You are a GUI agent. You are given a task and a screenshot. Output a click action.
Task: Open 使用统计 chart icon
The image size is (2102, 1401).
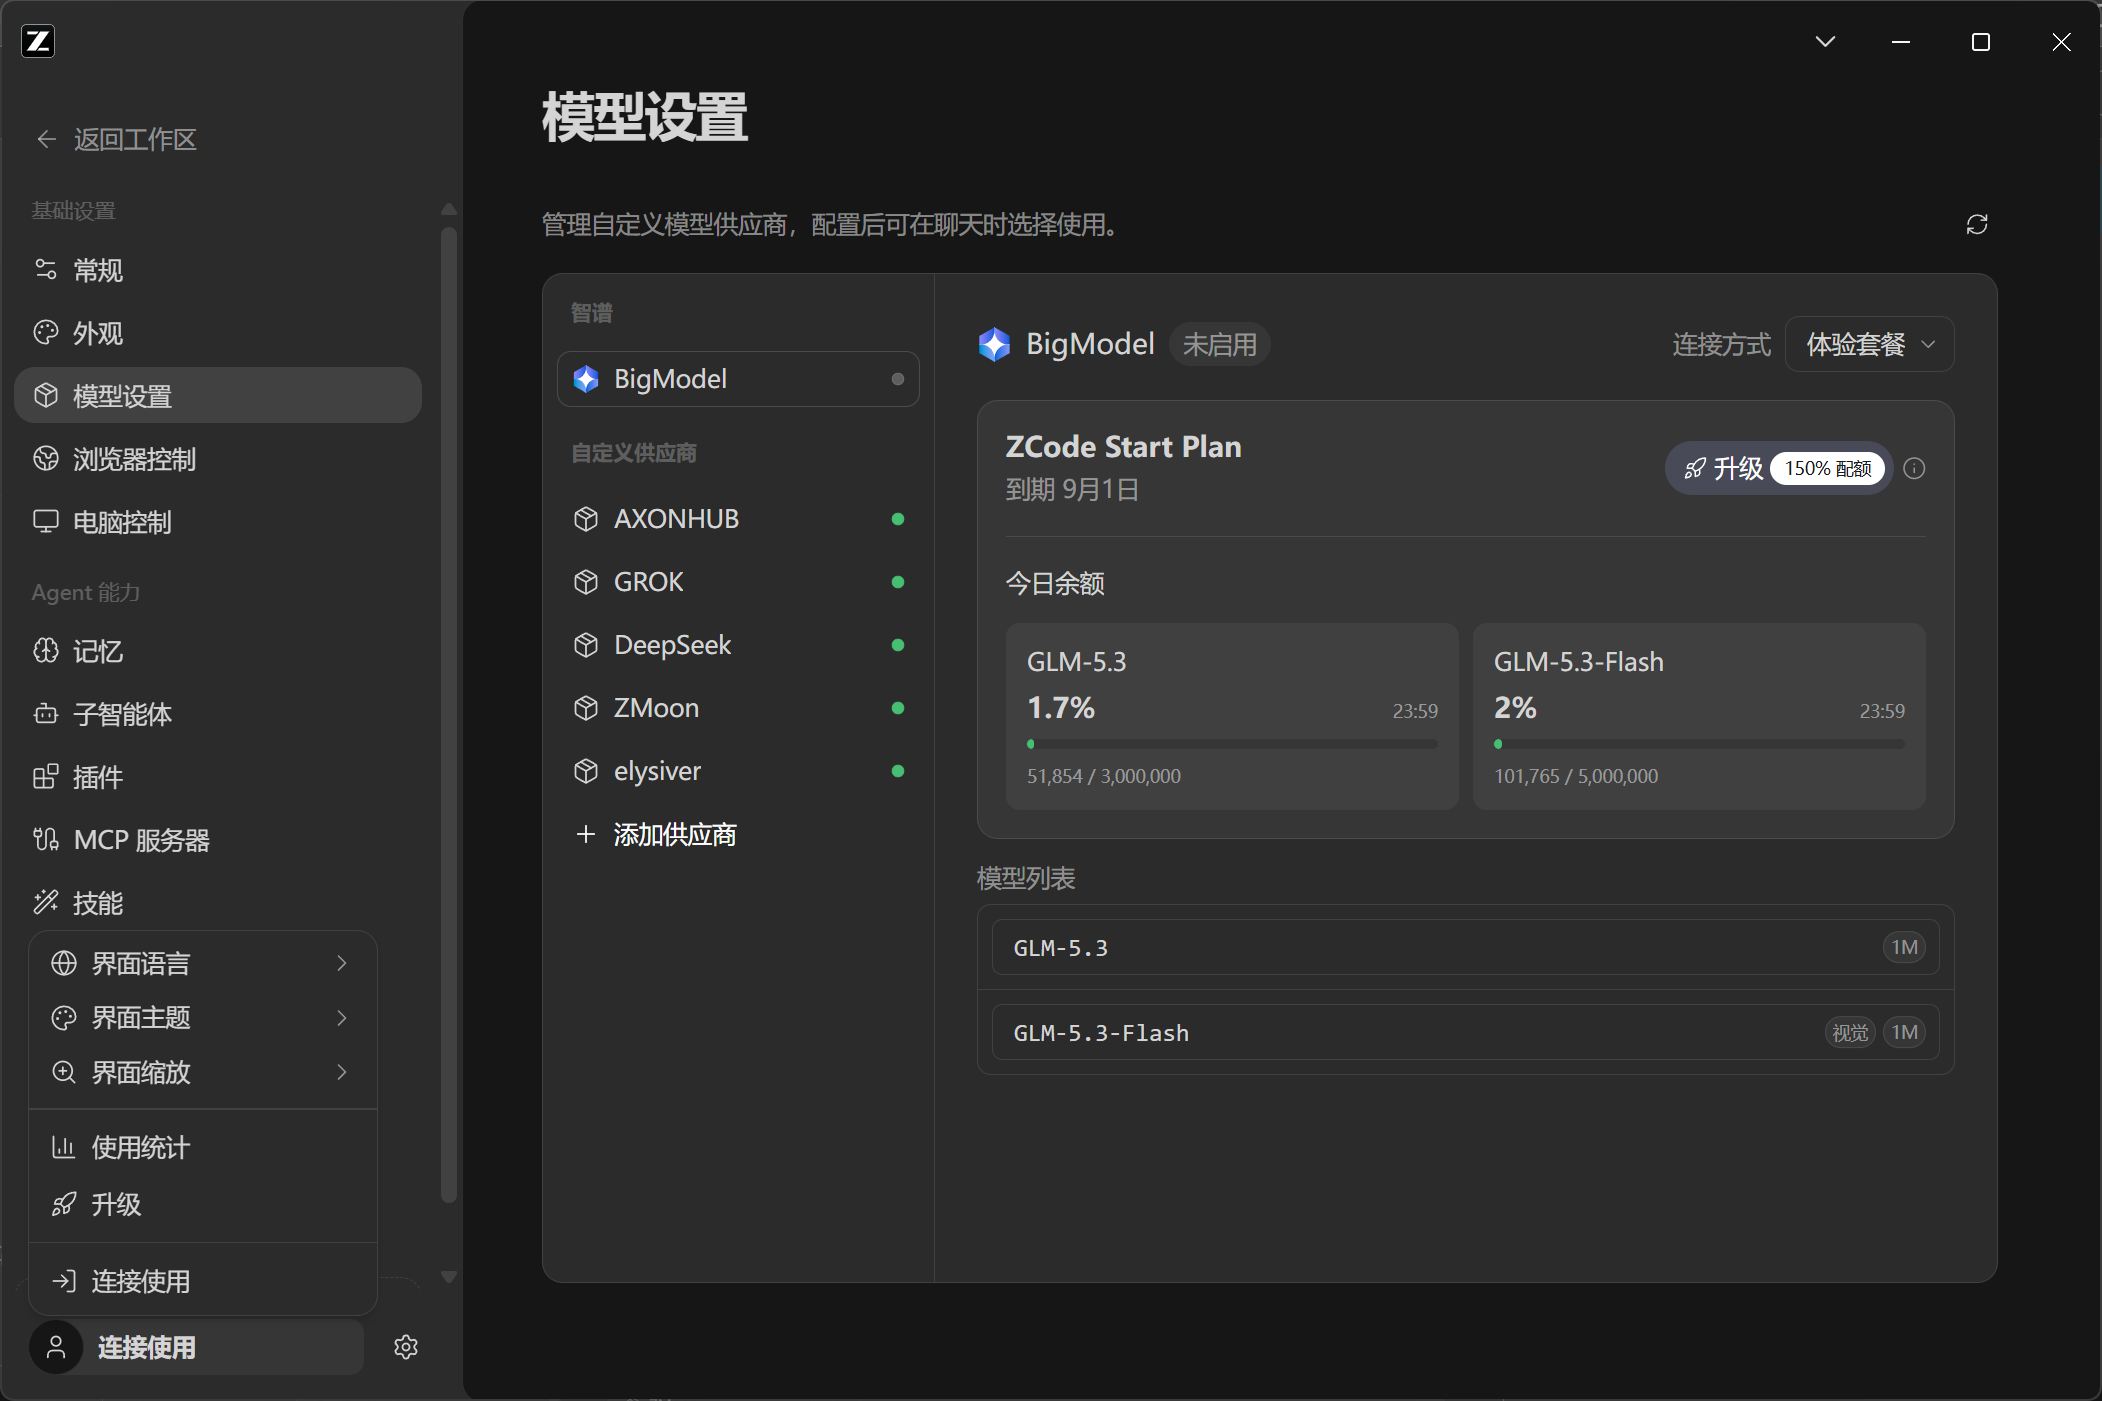point(64,1147)
